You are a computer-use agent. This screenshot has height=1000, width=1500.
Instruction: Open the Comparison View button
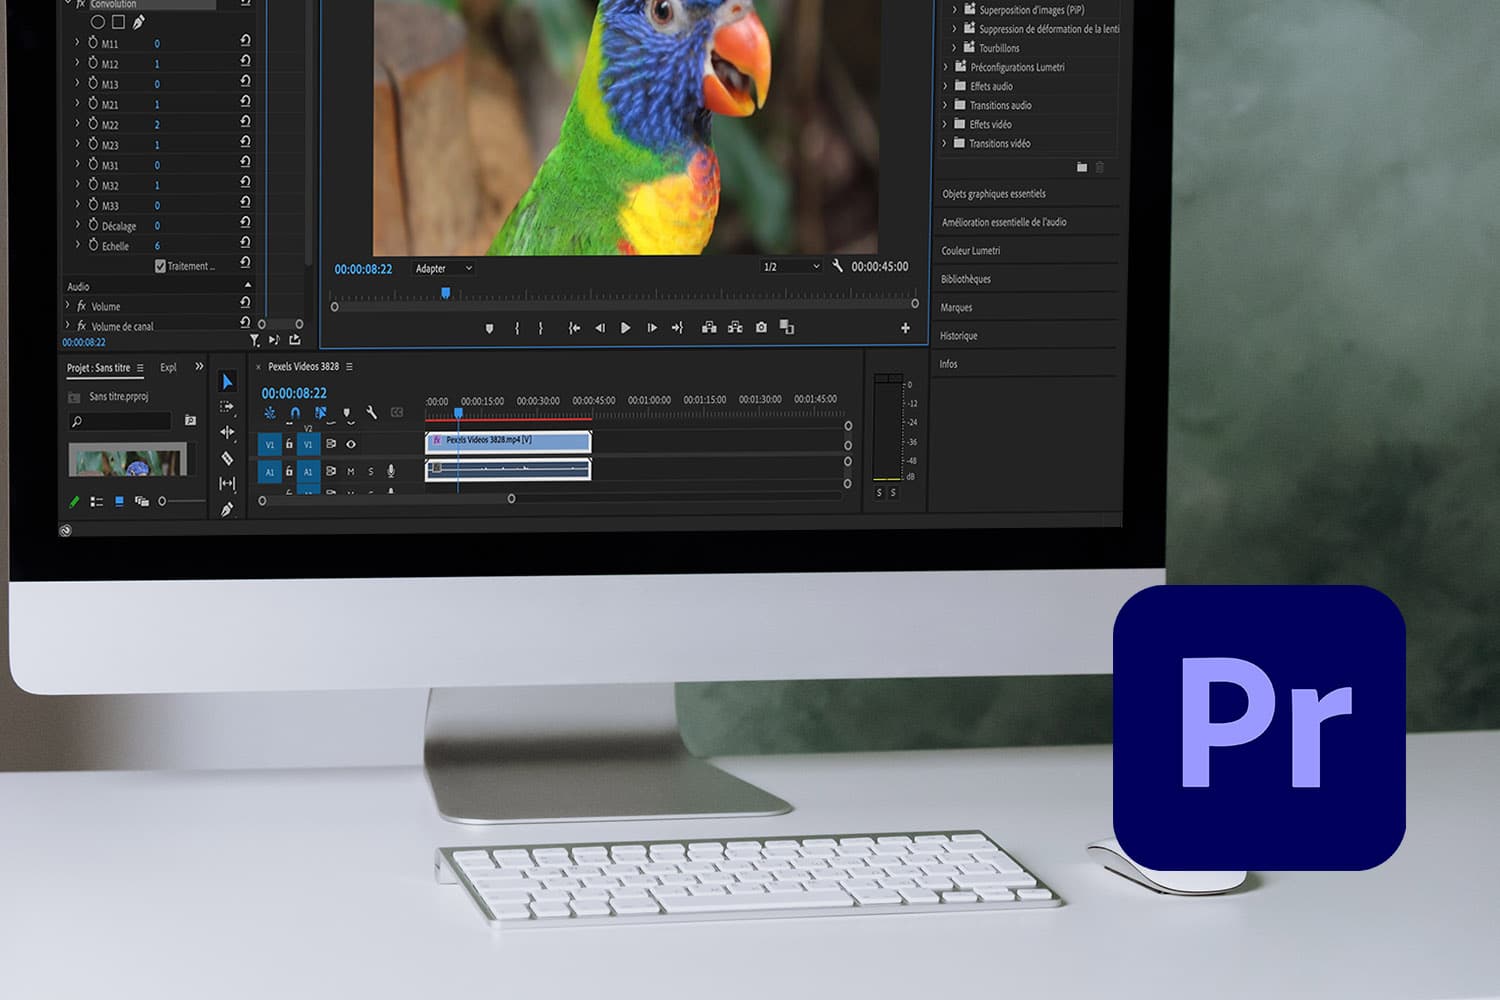pos(787,327)
